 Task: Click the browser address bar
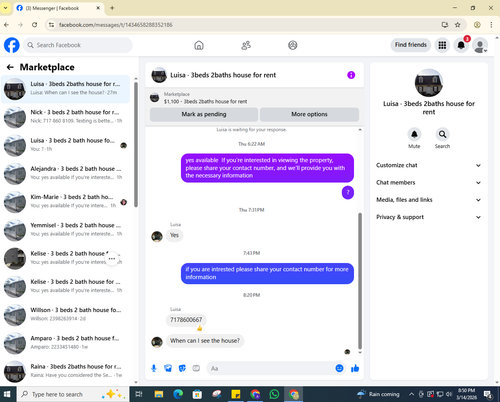[x=247, y=25]
